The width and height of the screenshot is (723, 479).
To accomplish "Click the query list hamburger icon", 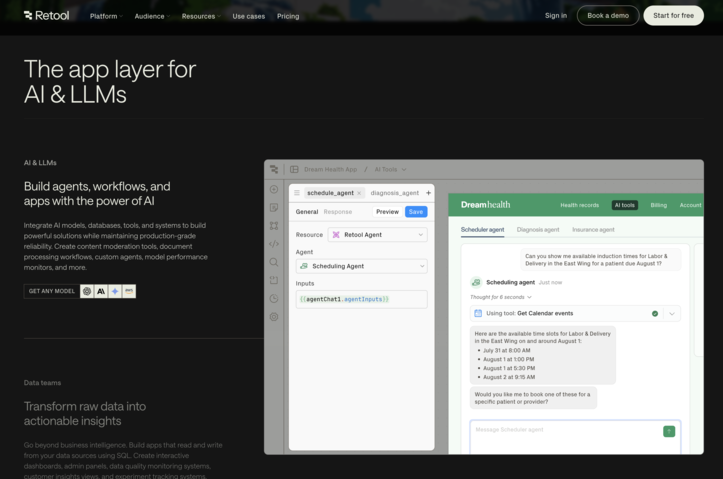I will pos(297,193).
